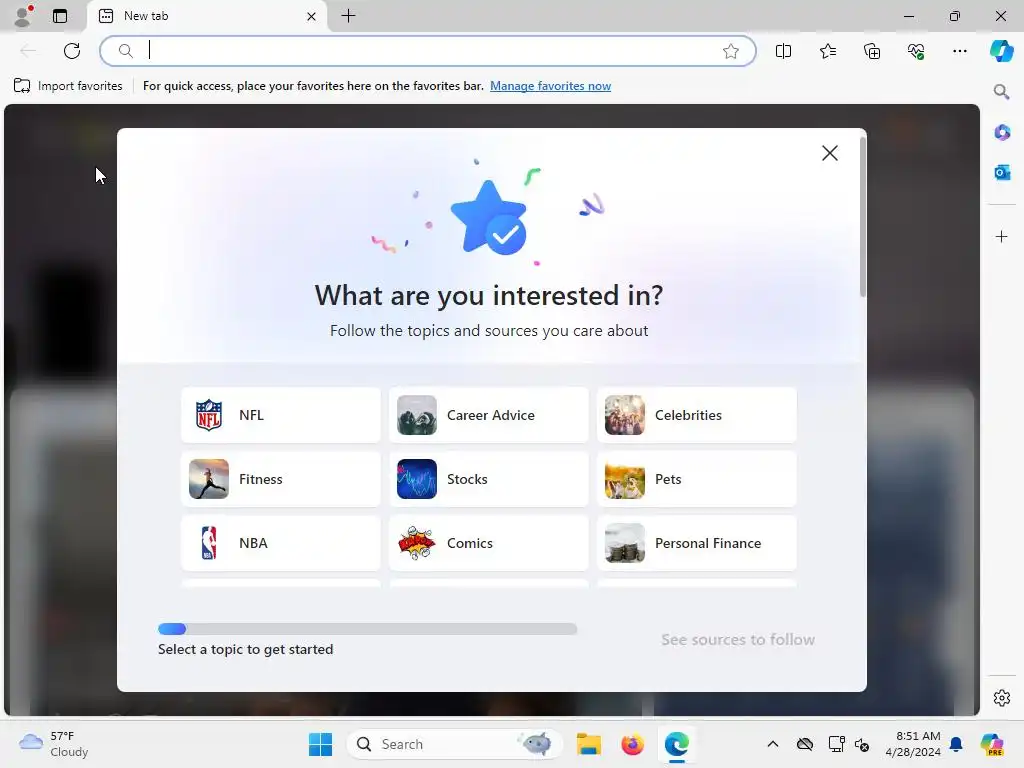Screen dimensions: 1024x768
Task: Select the Career Advice topic
Action: (488, 415)
